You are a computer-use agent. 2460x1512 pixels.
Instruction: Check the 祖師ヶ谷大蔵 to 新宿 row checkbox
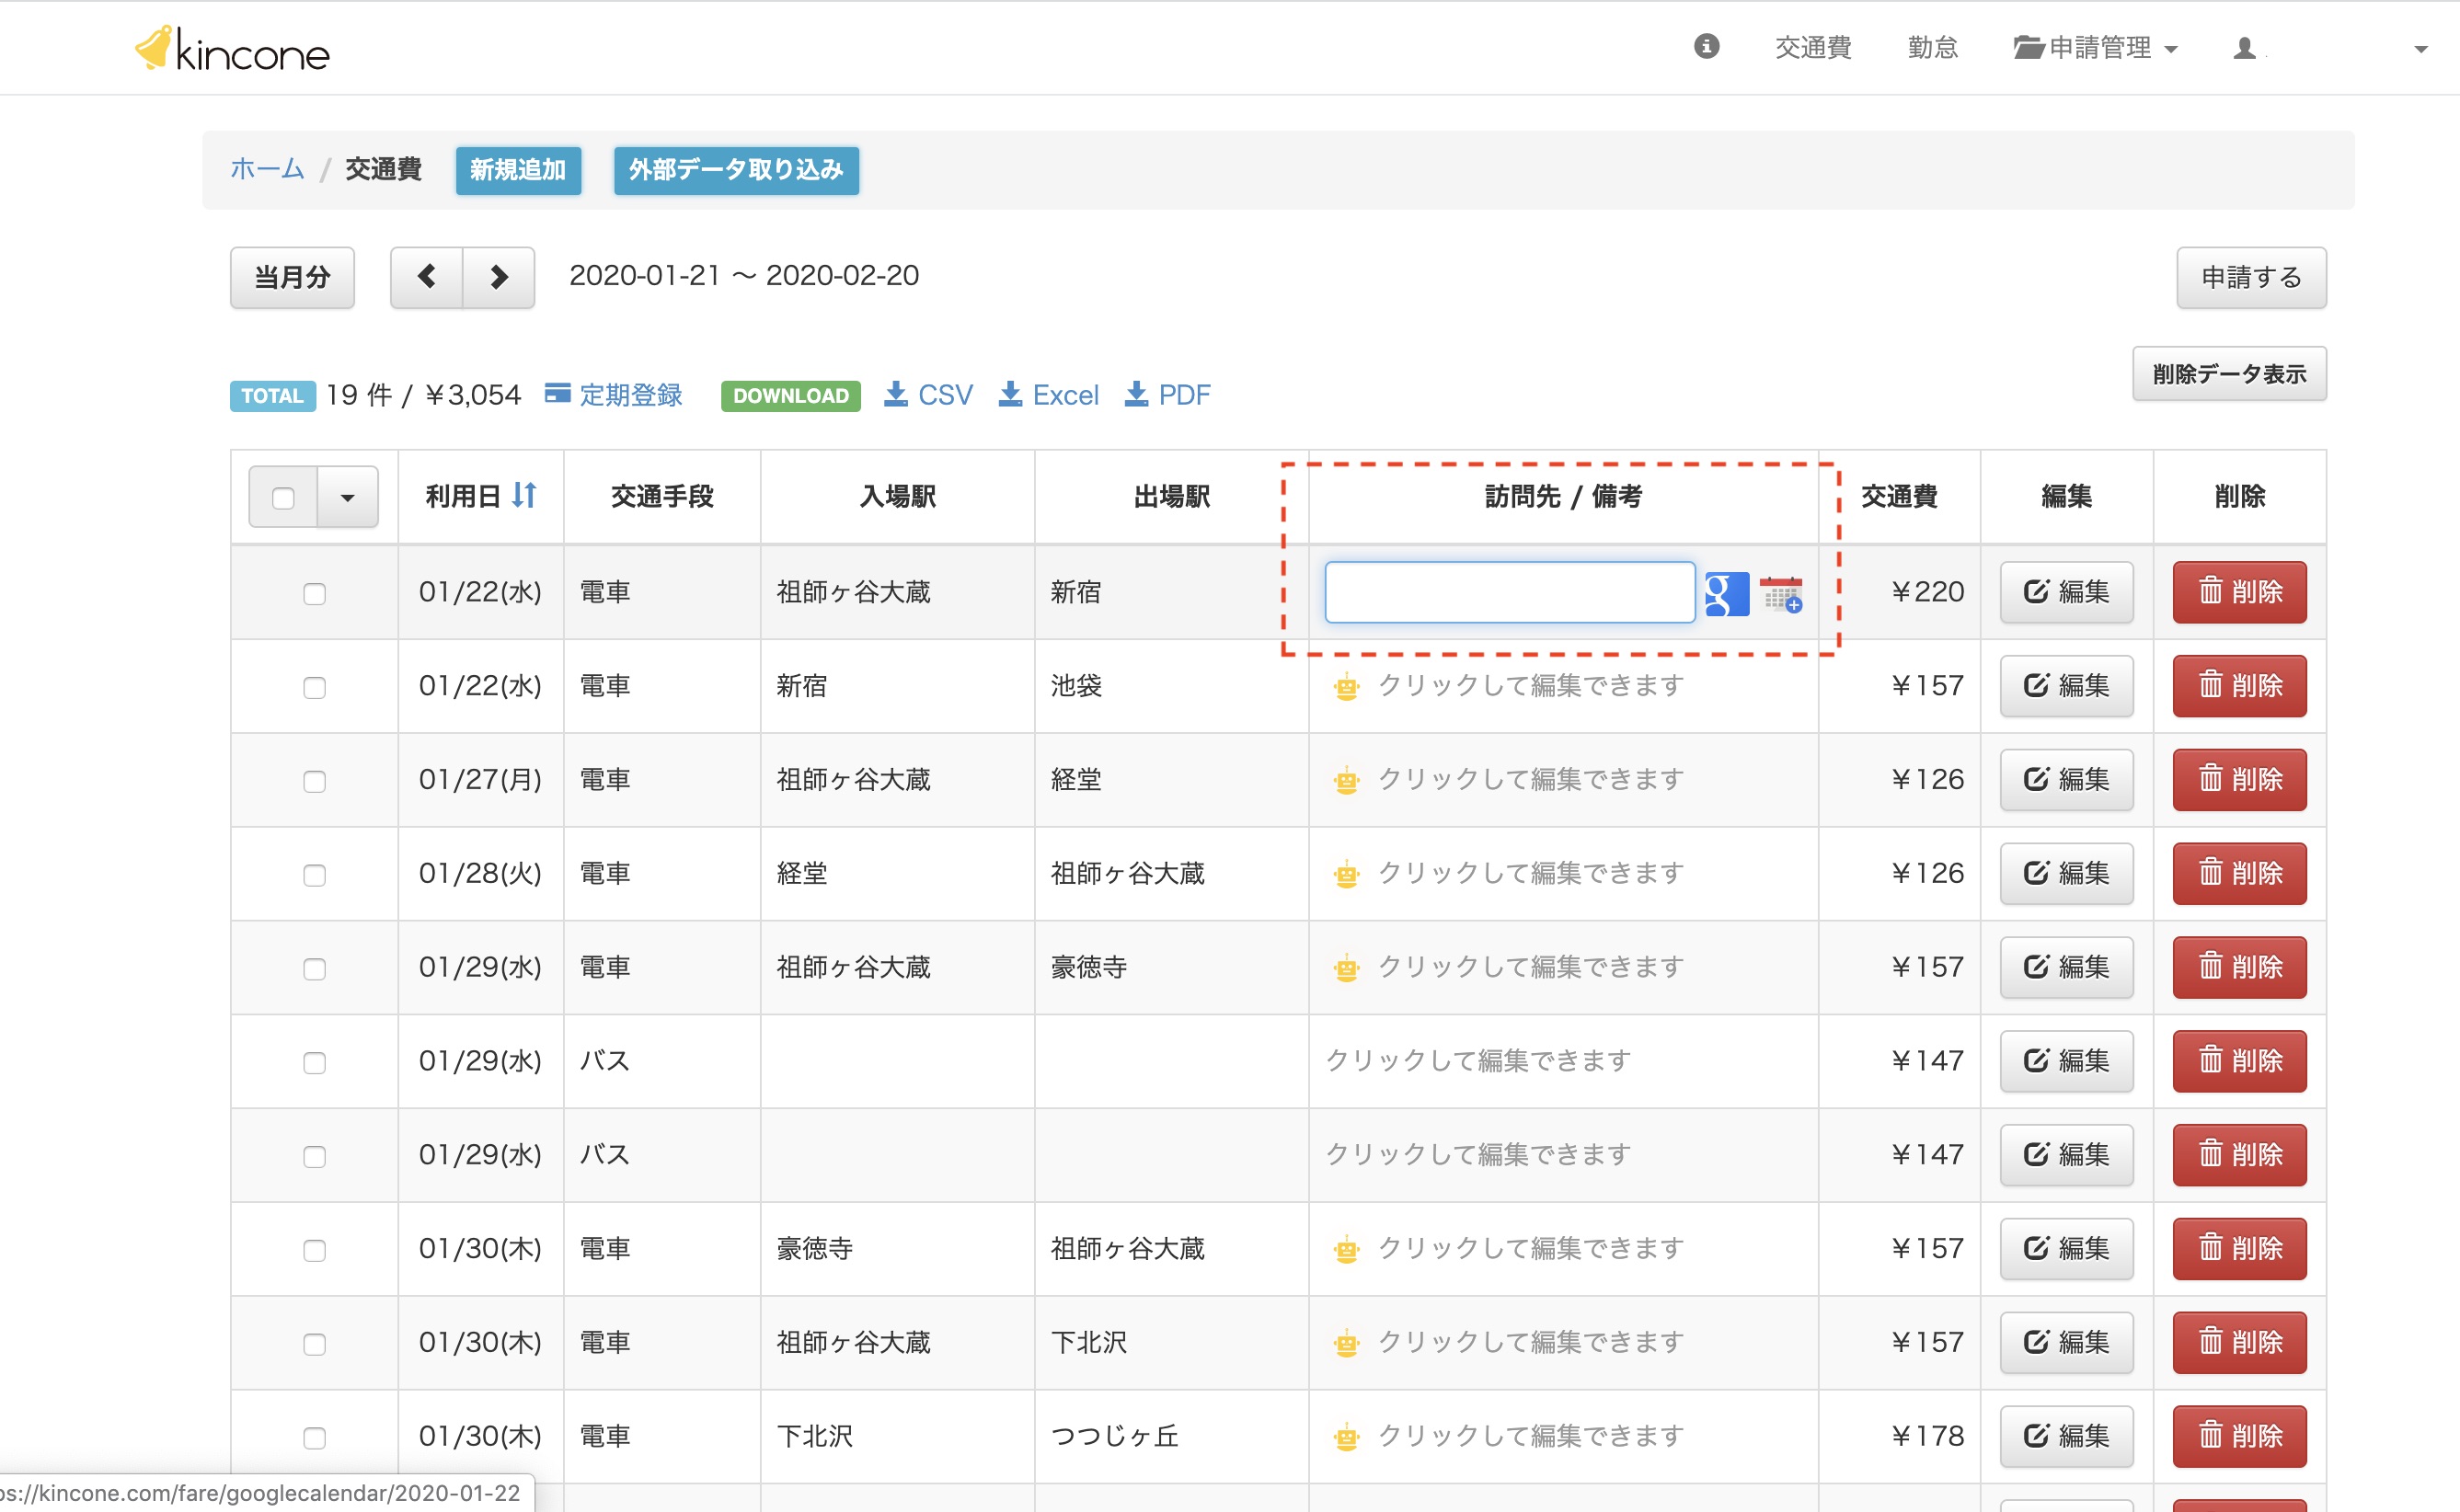[x=314, y=594]
